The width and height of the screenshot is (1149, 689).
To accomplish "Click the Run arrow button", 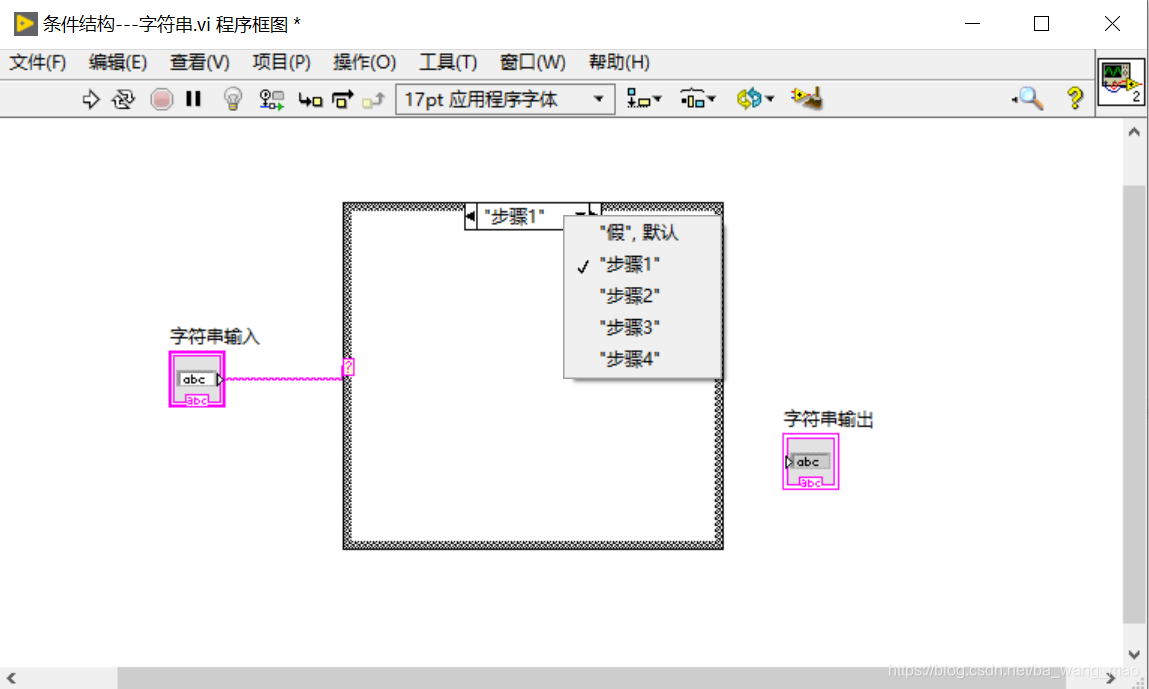I will (91, 99).
